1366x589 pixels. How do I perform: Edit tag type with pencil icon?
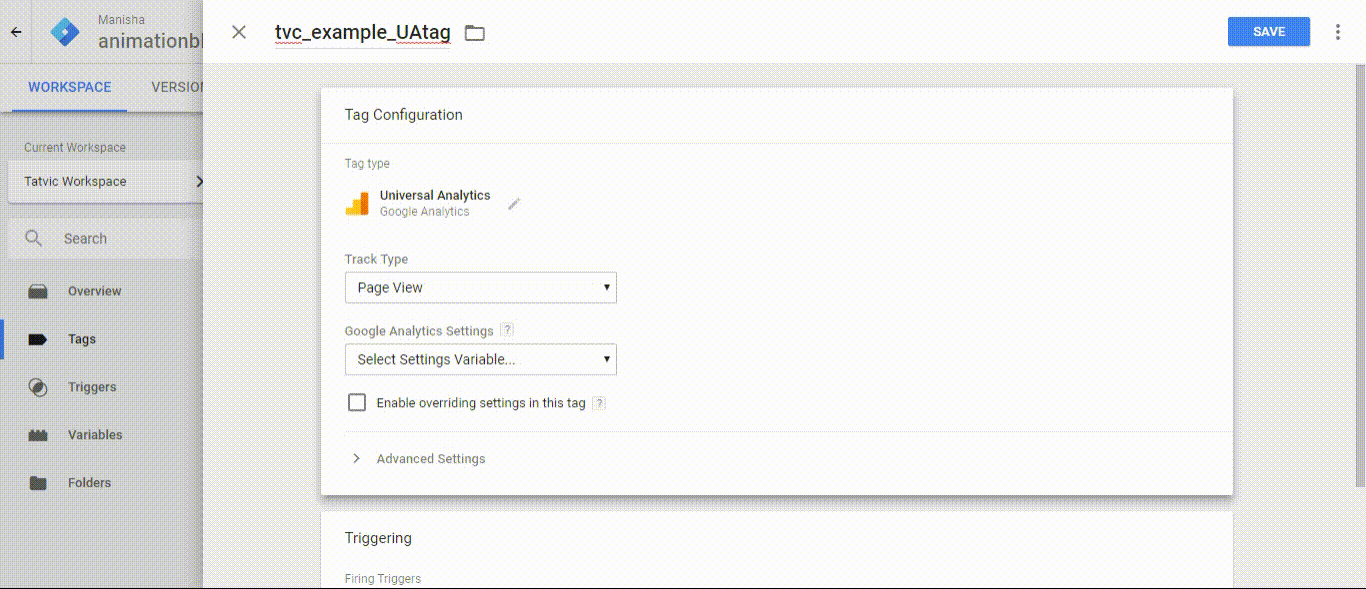514,203
